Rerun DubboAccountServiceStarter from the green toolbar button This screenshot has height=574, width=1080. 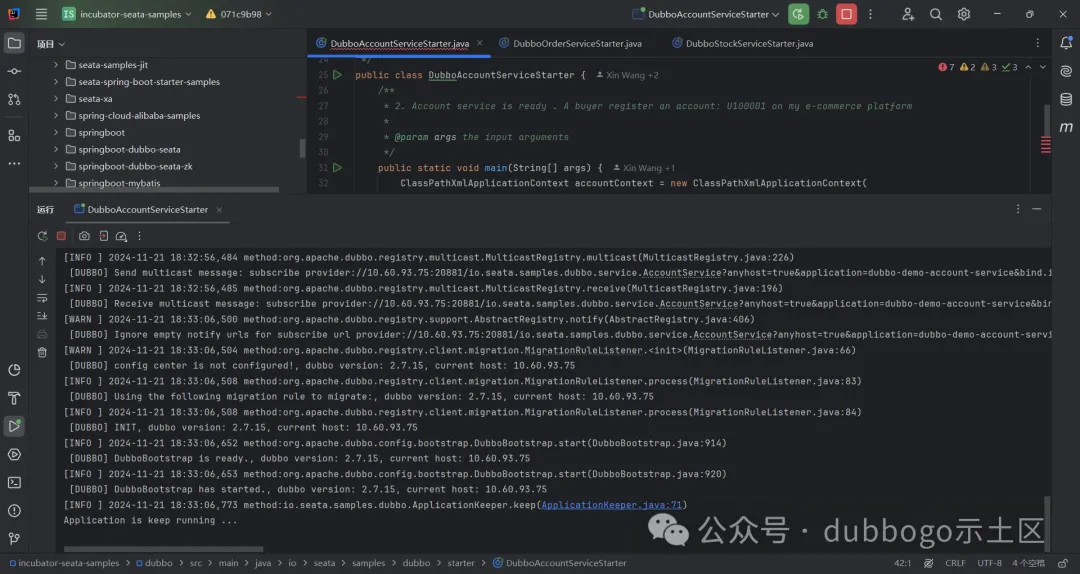(x=797, y=14)
